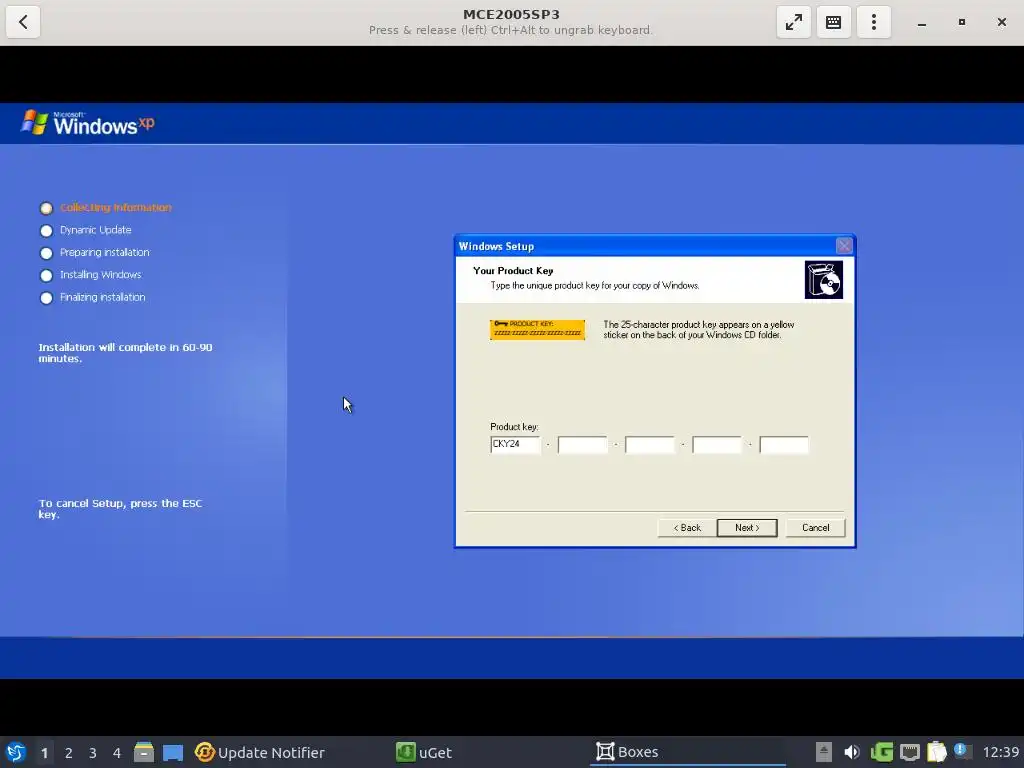1024x768 pixels.
Task: Open the Boxes three-dot menu
Action: [874, 22]
